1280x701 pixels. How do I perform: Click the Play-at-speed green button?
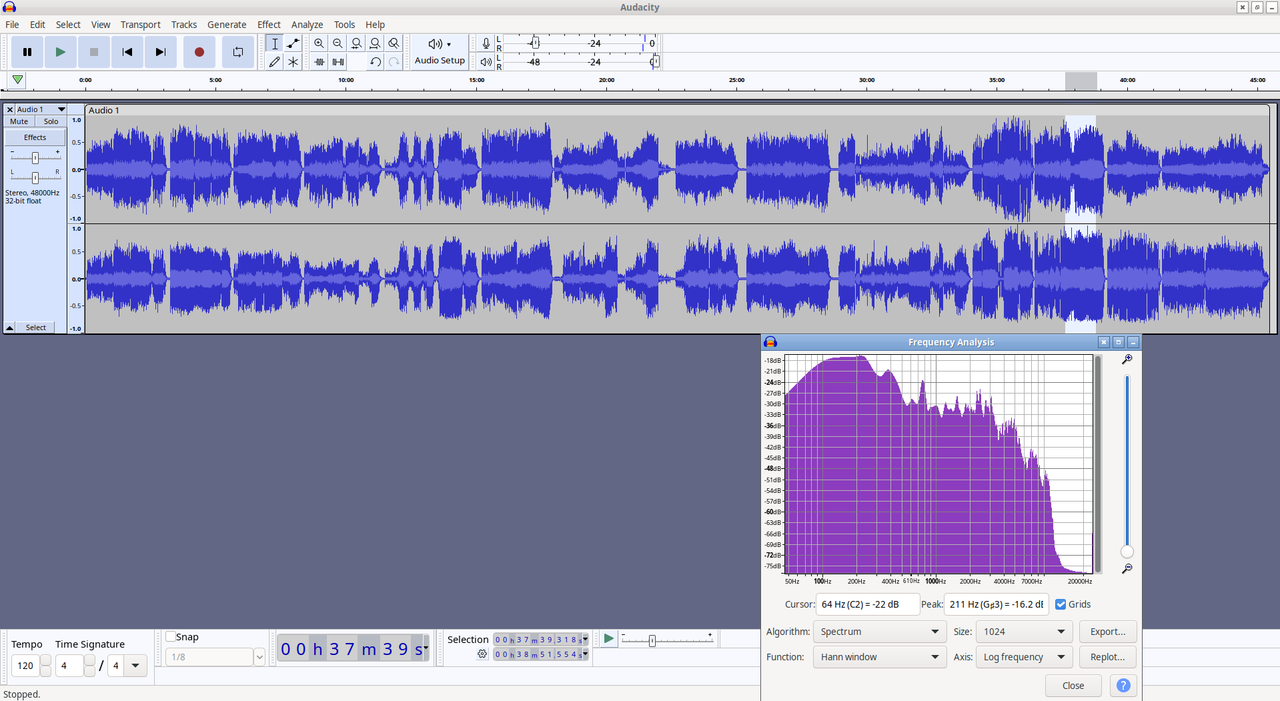[x=608, y=638]
